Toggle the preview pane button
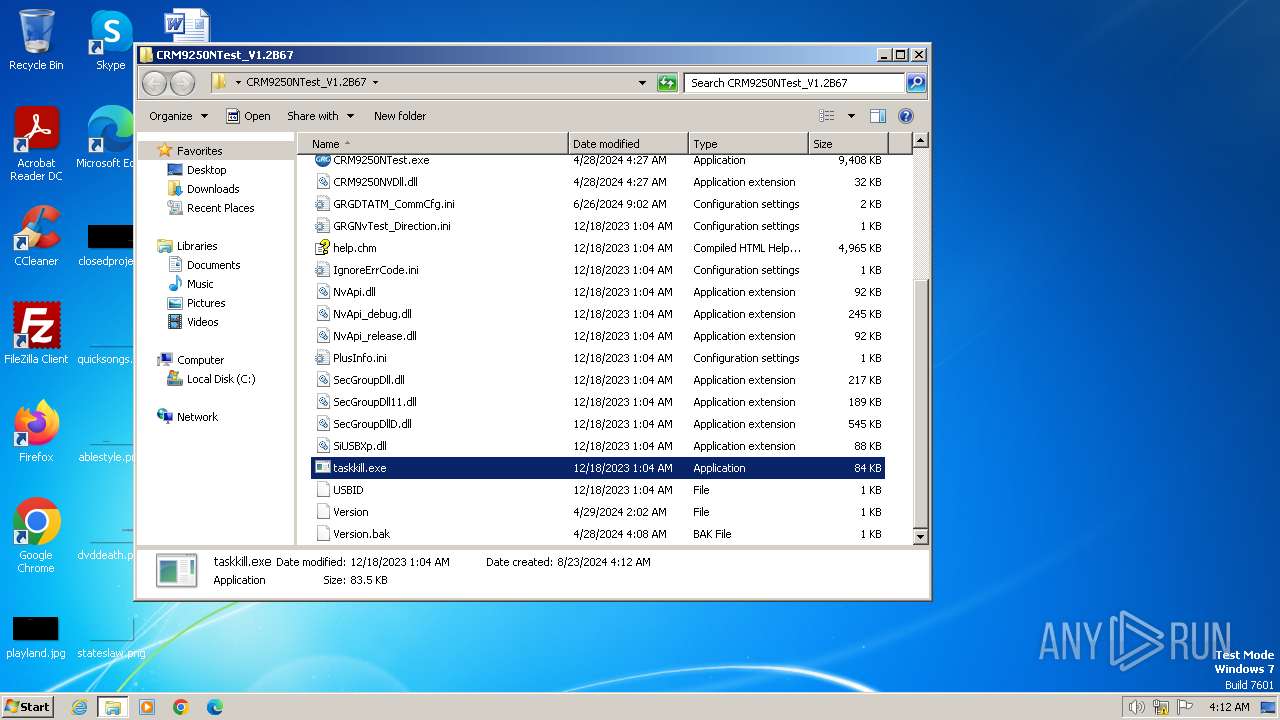1280x720 pixels. (877, 116)
